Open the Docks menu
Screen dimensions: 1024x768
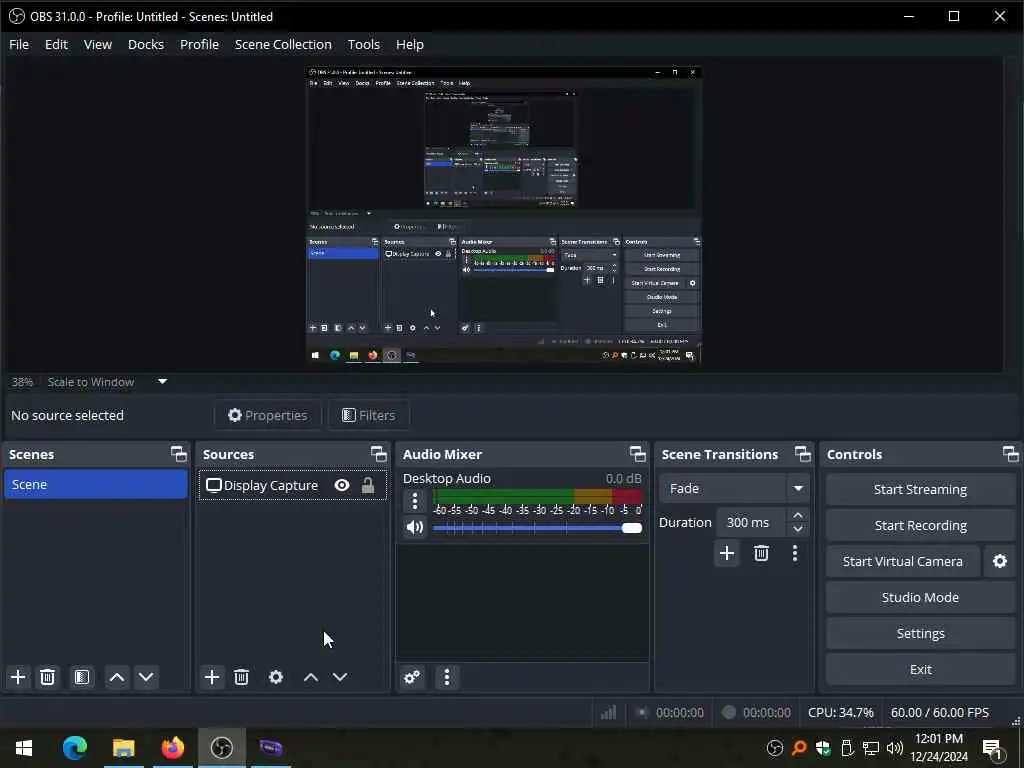pyautogui.click(x=146, y=44)
